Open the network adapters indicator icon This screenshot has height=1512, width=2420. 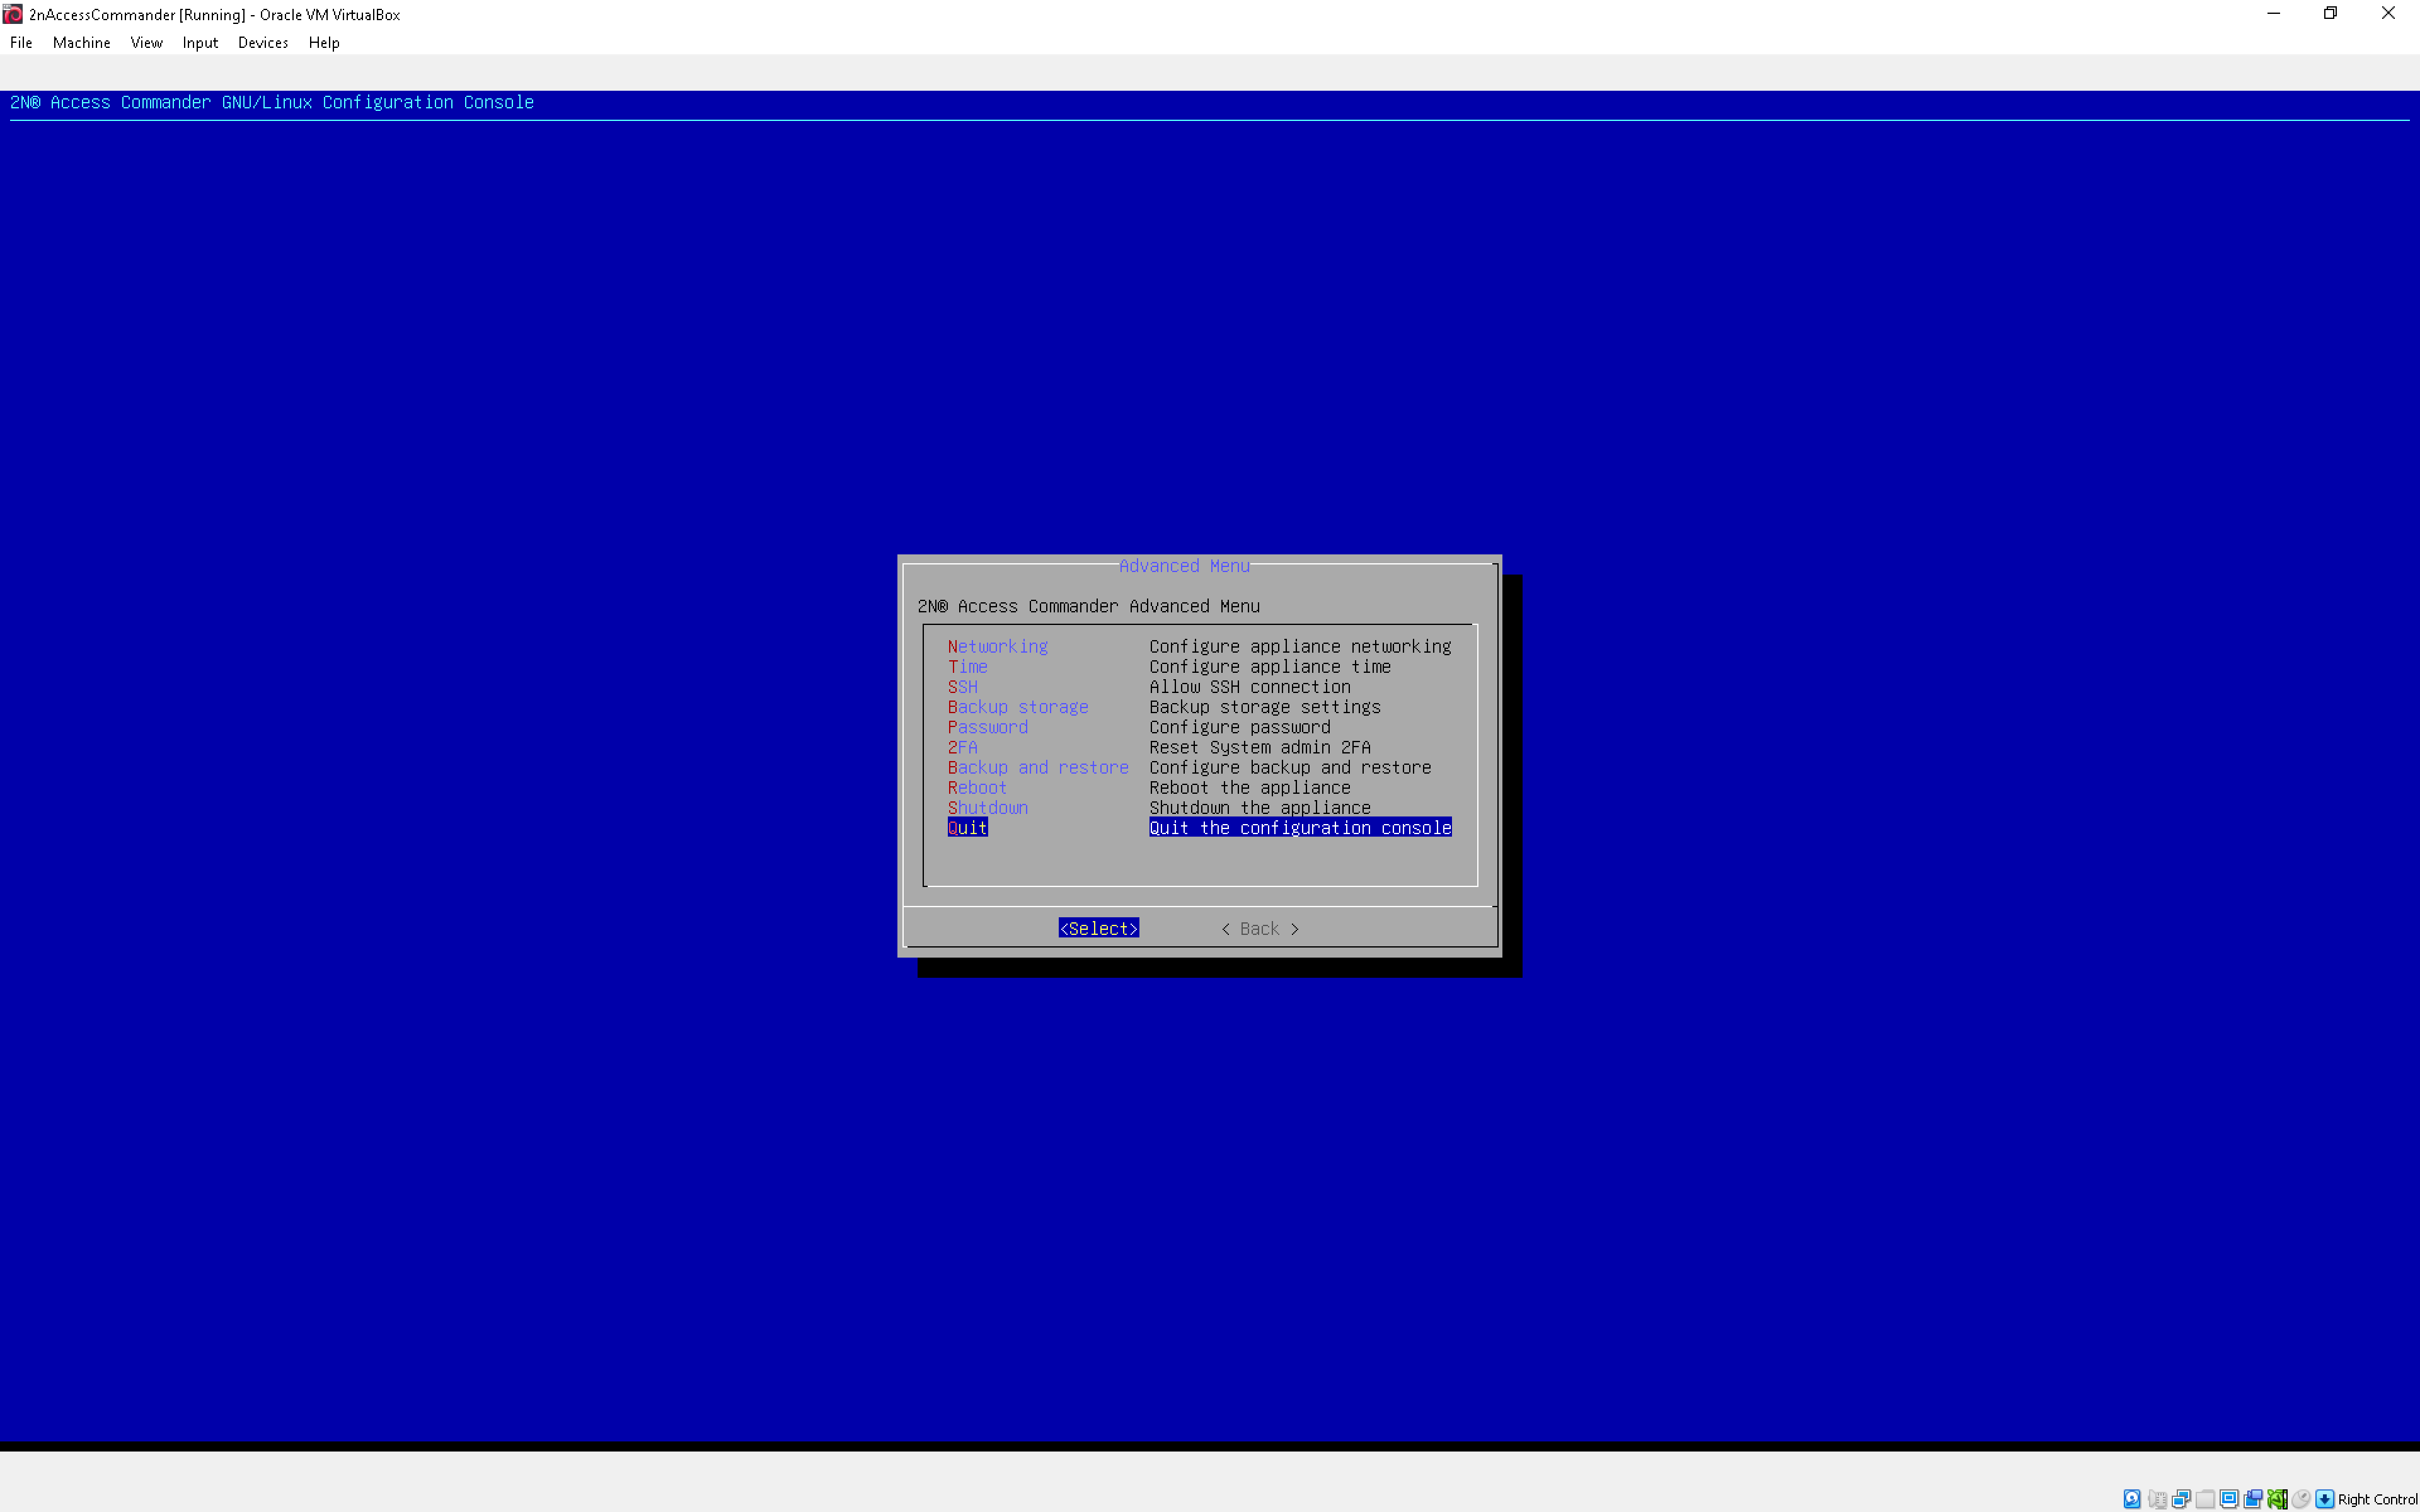click(2181, 1499)
